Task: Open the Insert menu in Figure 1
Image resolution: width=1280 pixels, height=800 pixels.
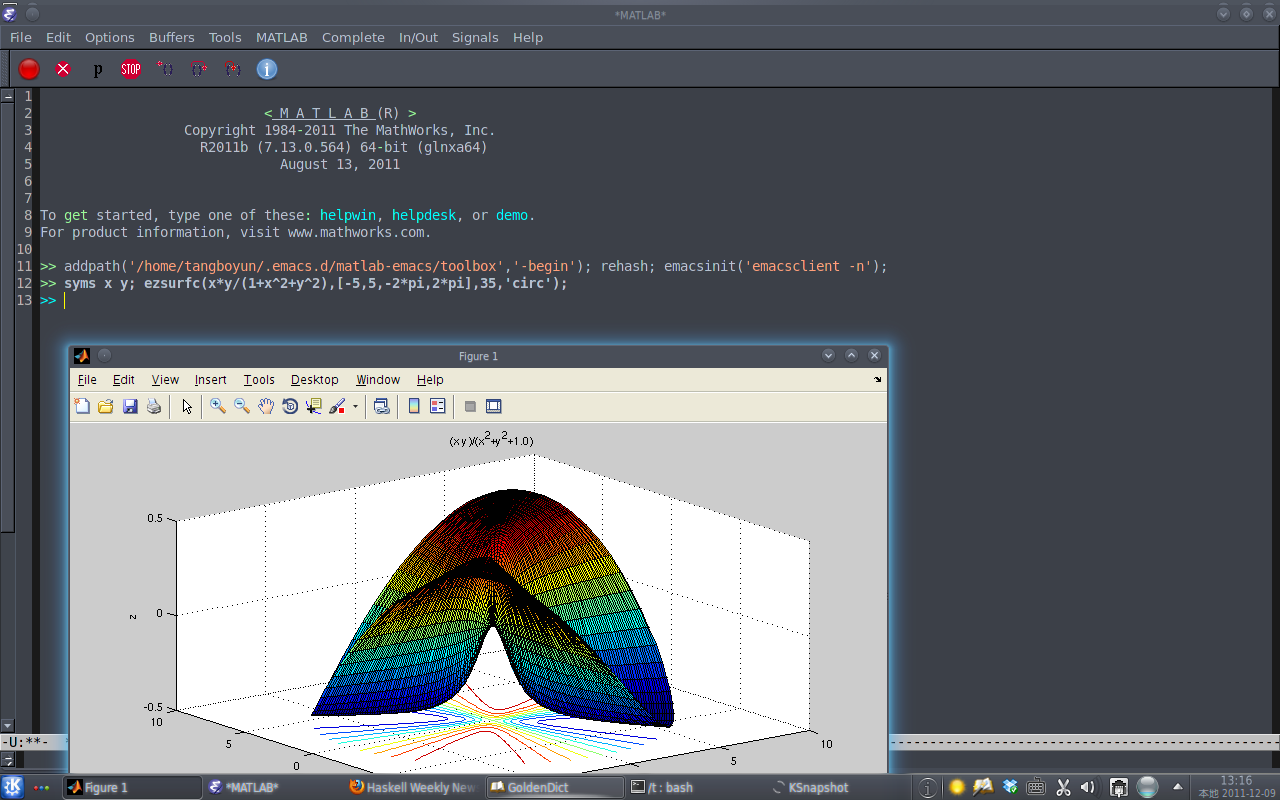Action: (211, 380)
